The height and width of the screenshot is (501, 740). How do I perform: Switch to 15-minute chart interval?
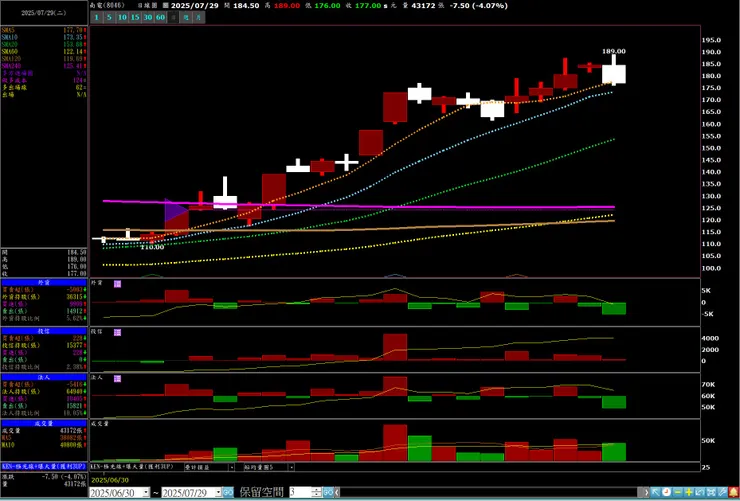click(x=135, y=17)
